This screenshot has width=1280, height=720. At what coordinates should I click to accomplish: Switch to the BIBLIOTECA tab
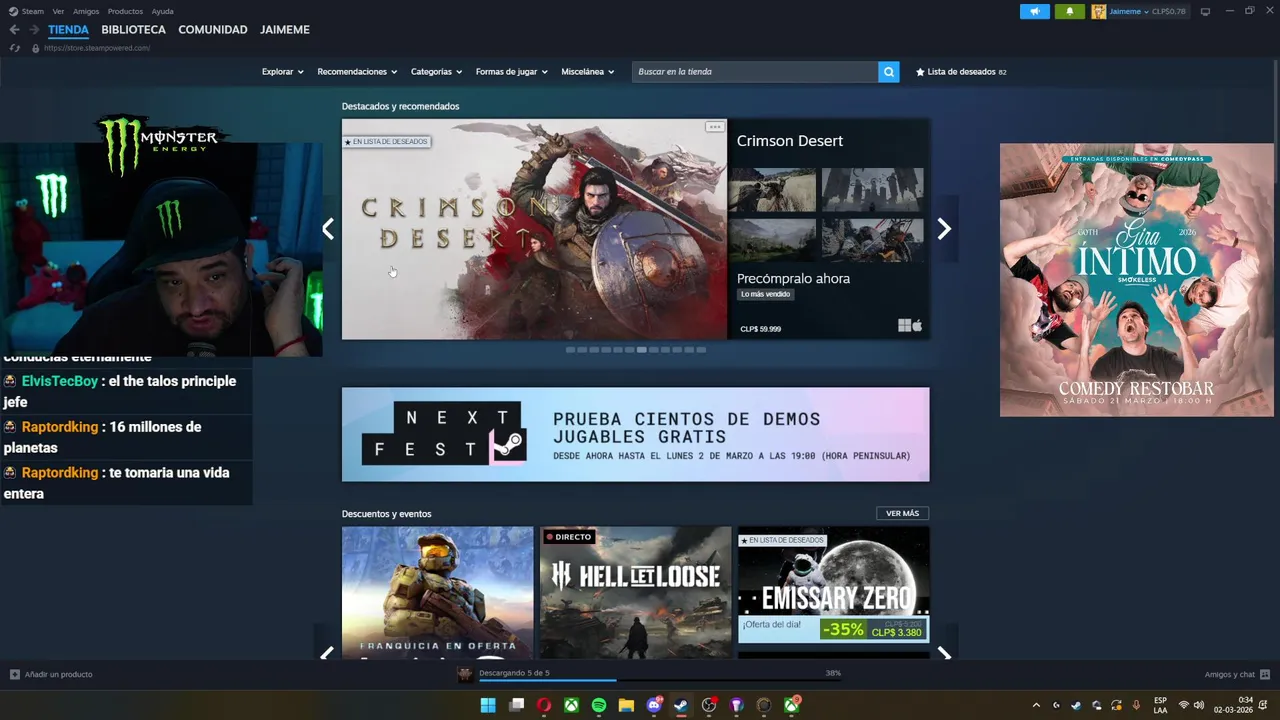pyautogui.click(x=133, y=30)
